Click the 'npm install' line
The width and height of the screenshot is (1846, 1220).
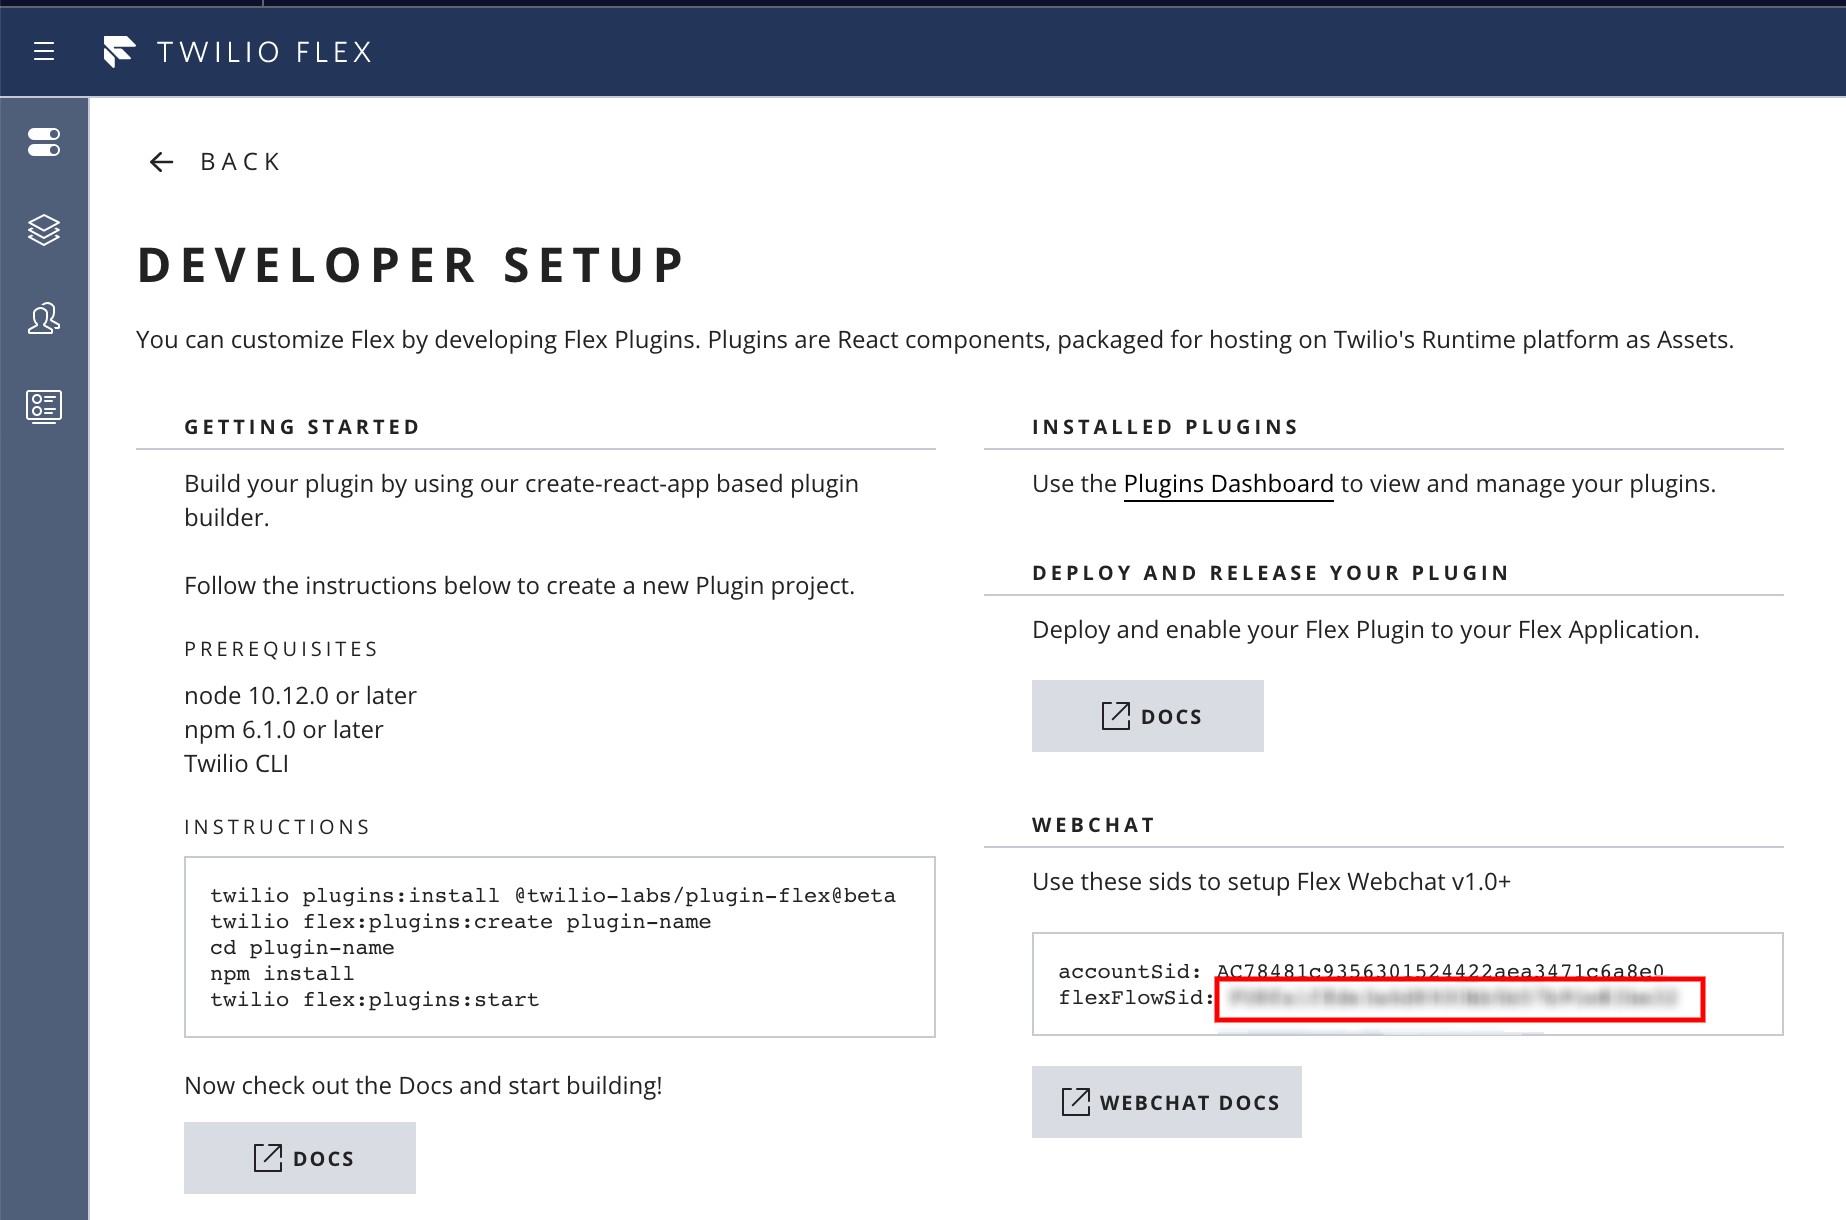tap(282, 974)
